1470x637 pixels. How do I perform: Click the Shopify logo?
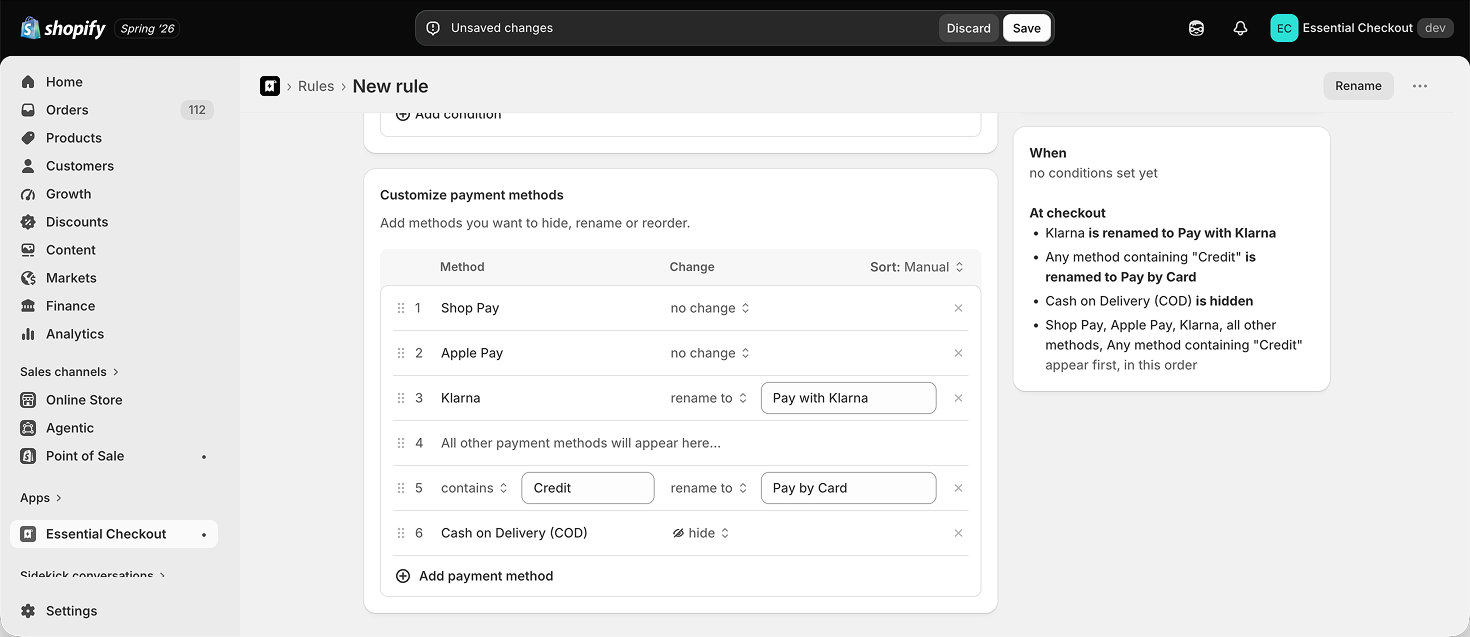point(62,28)
